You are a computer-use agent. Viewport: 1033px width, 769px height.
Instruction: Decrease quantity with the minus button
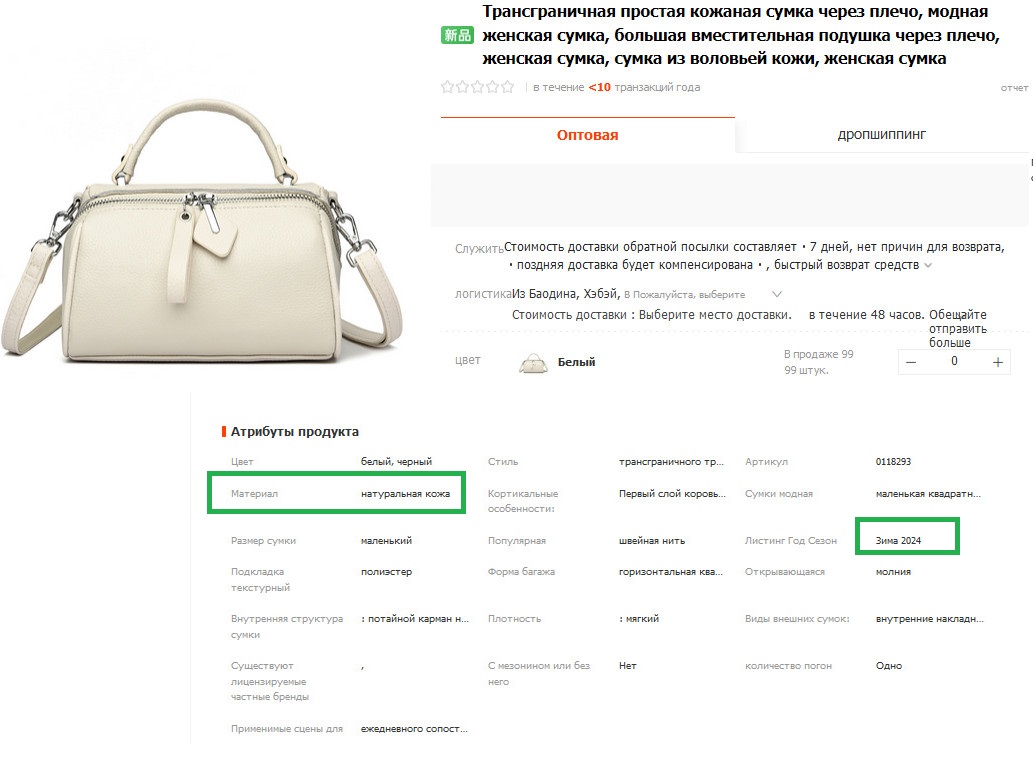click(910, 362)
